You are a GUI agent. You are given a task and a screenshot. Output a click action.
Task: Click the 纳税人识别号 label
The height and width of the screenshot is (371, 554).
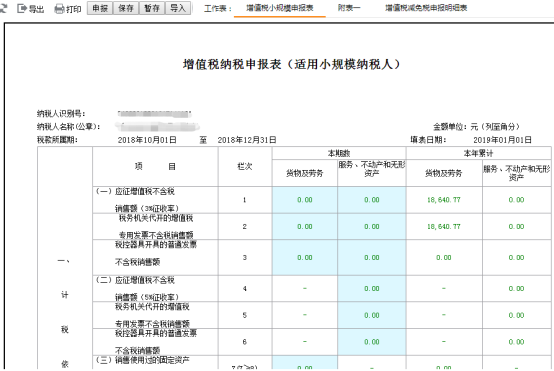61,114
